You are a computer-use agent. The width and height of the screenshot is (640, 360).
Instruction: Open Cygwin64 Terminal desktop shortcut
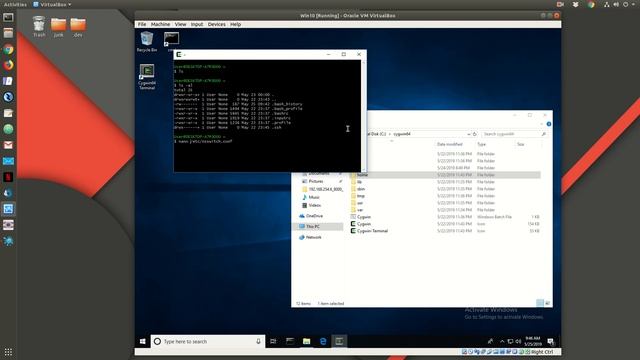tap(147, 77)
